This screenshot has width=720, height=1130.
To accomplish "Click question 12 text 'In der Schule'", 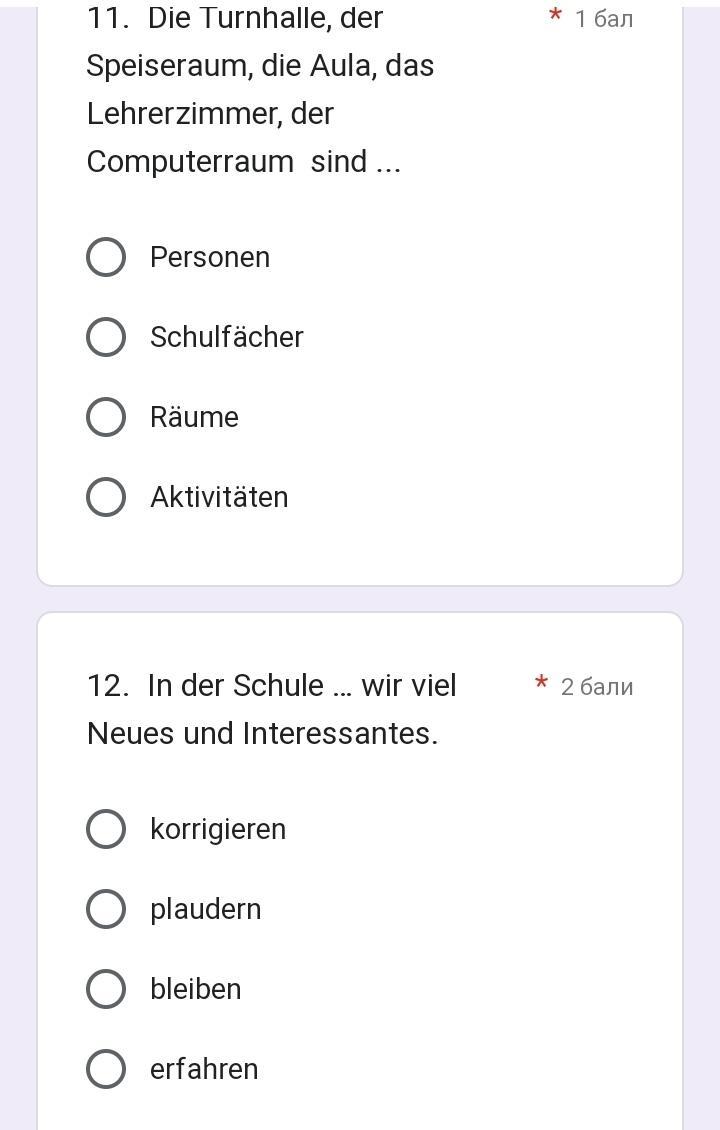I will pos(272,709).
